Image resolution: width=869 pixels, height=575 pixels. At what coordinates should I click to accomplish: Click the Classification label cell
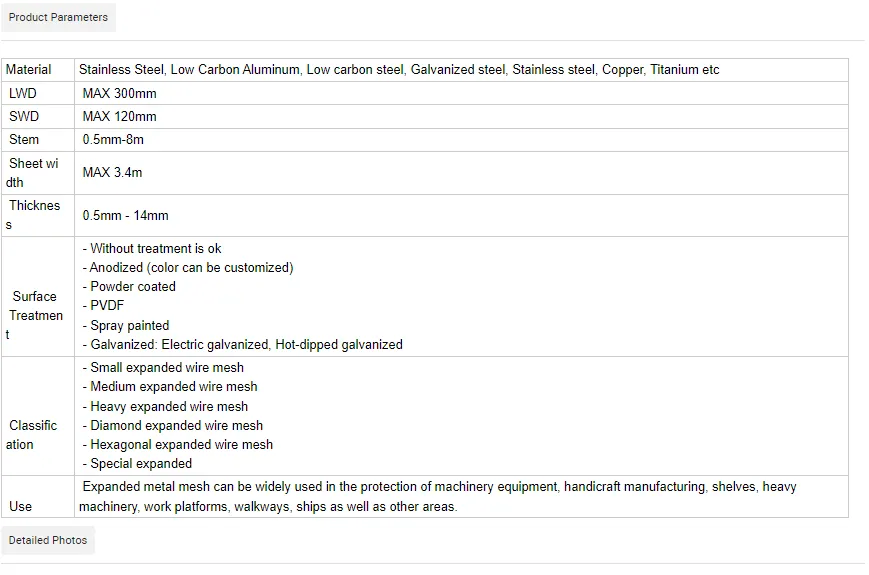33,435
